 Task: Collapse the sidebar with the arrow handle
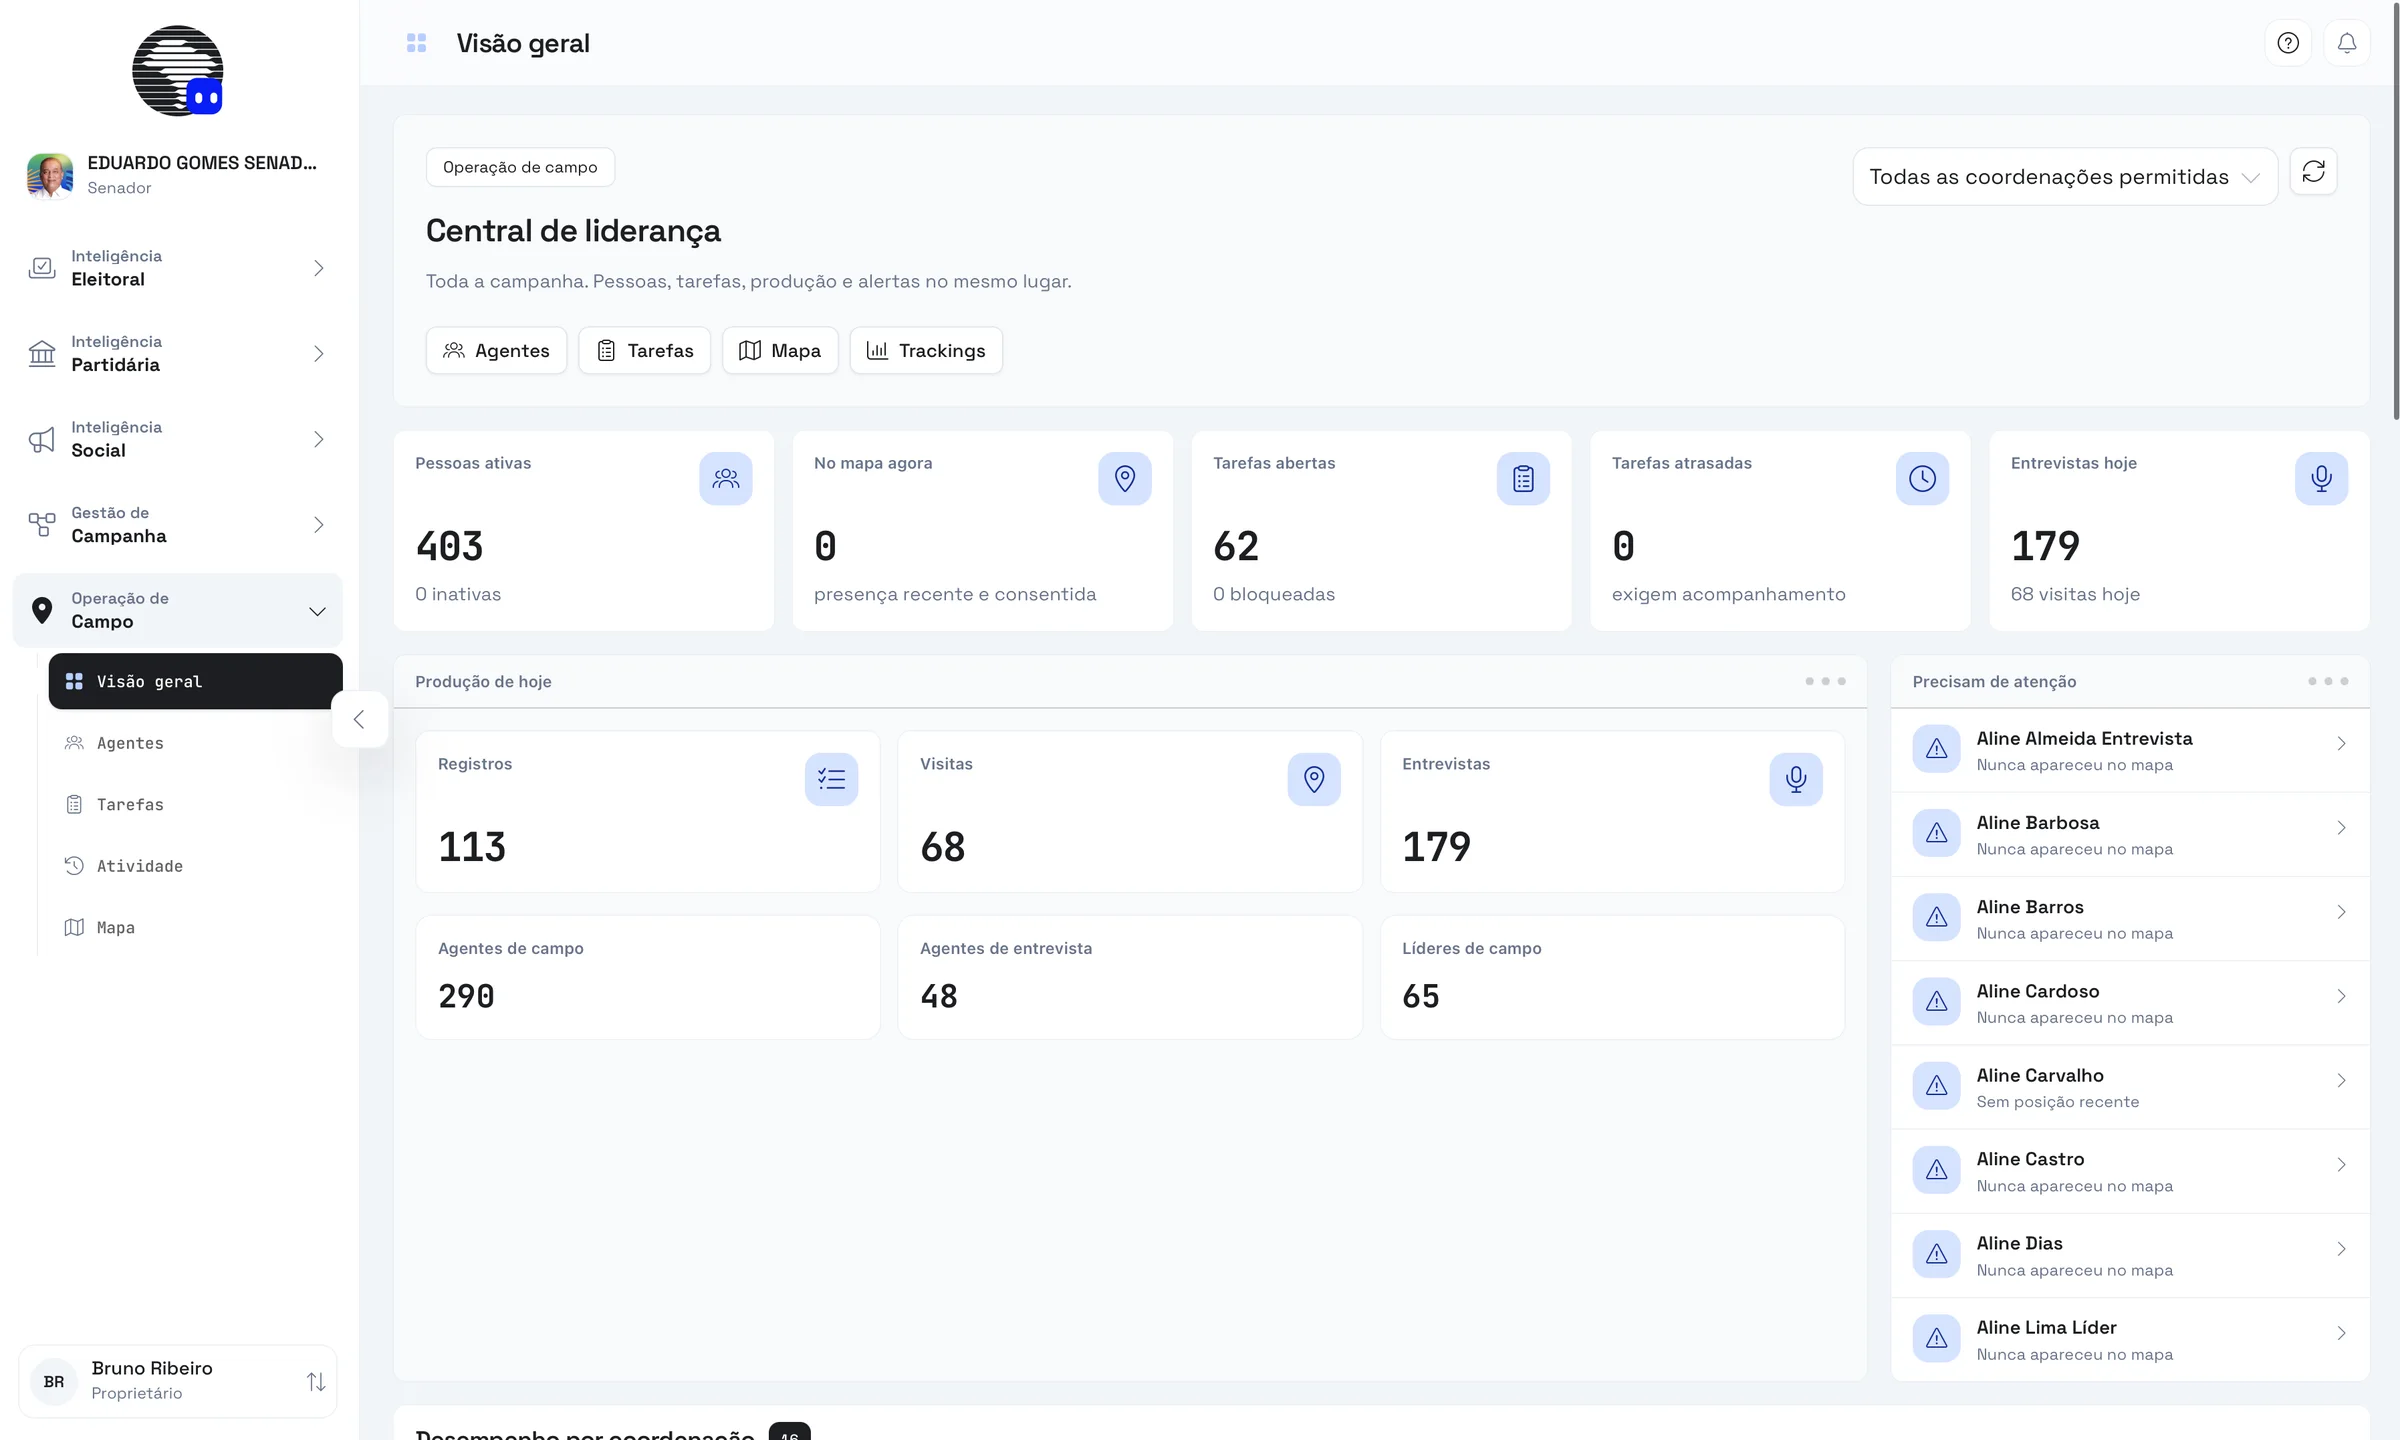tap(359, 720)
